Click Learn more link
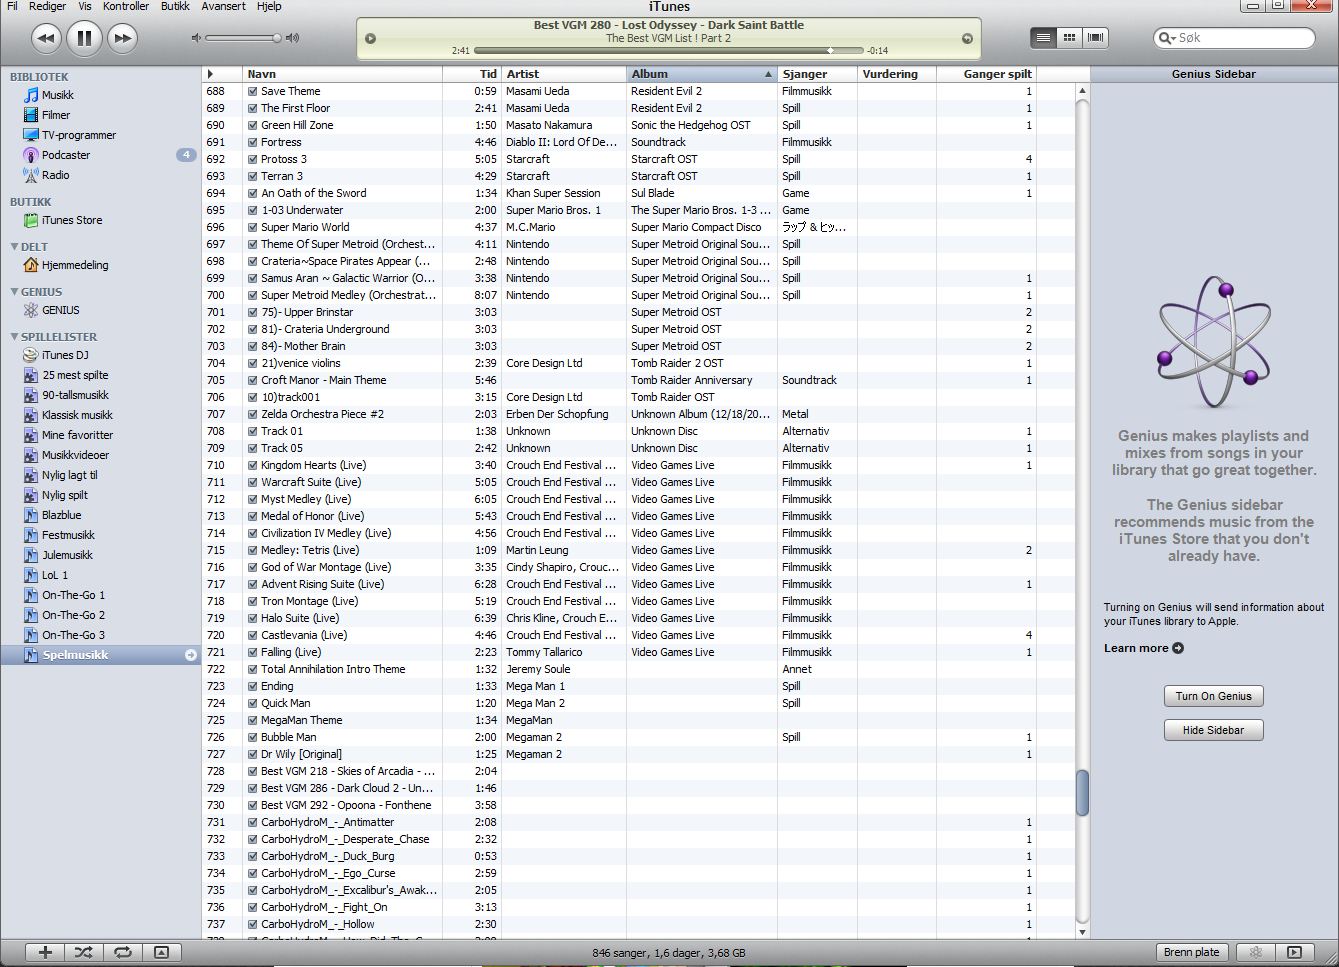 pos(1143,648)
